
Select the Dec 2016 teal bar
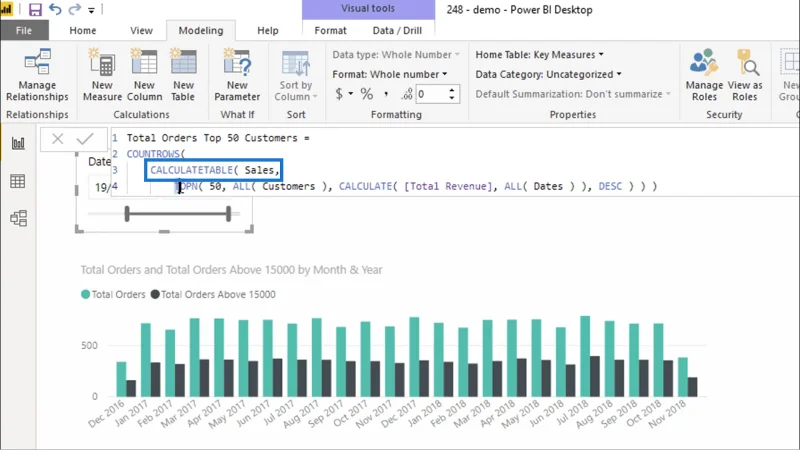click(121, 379)
